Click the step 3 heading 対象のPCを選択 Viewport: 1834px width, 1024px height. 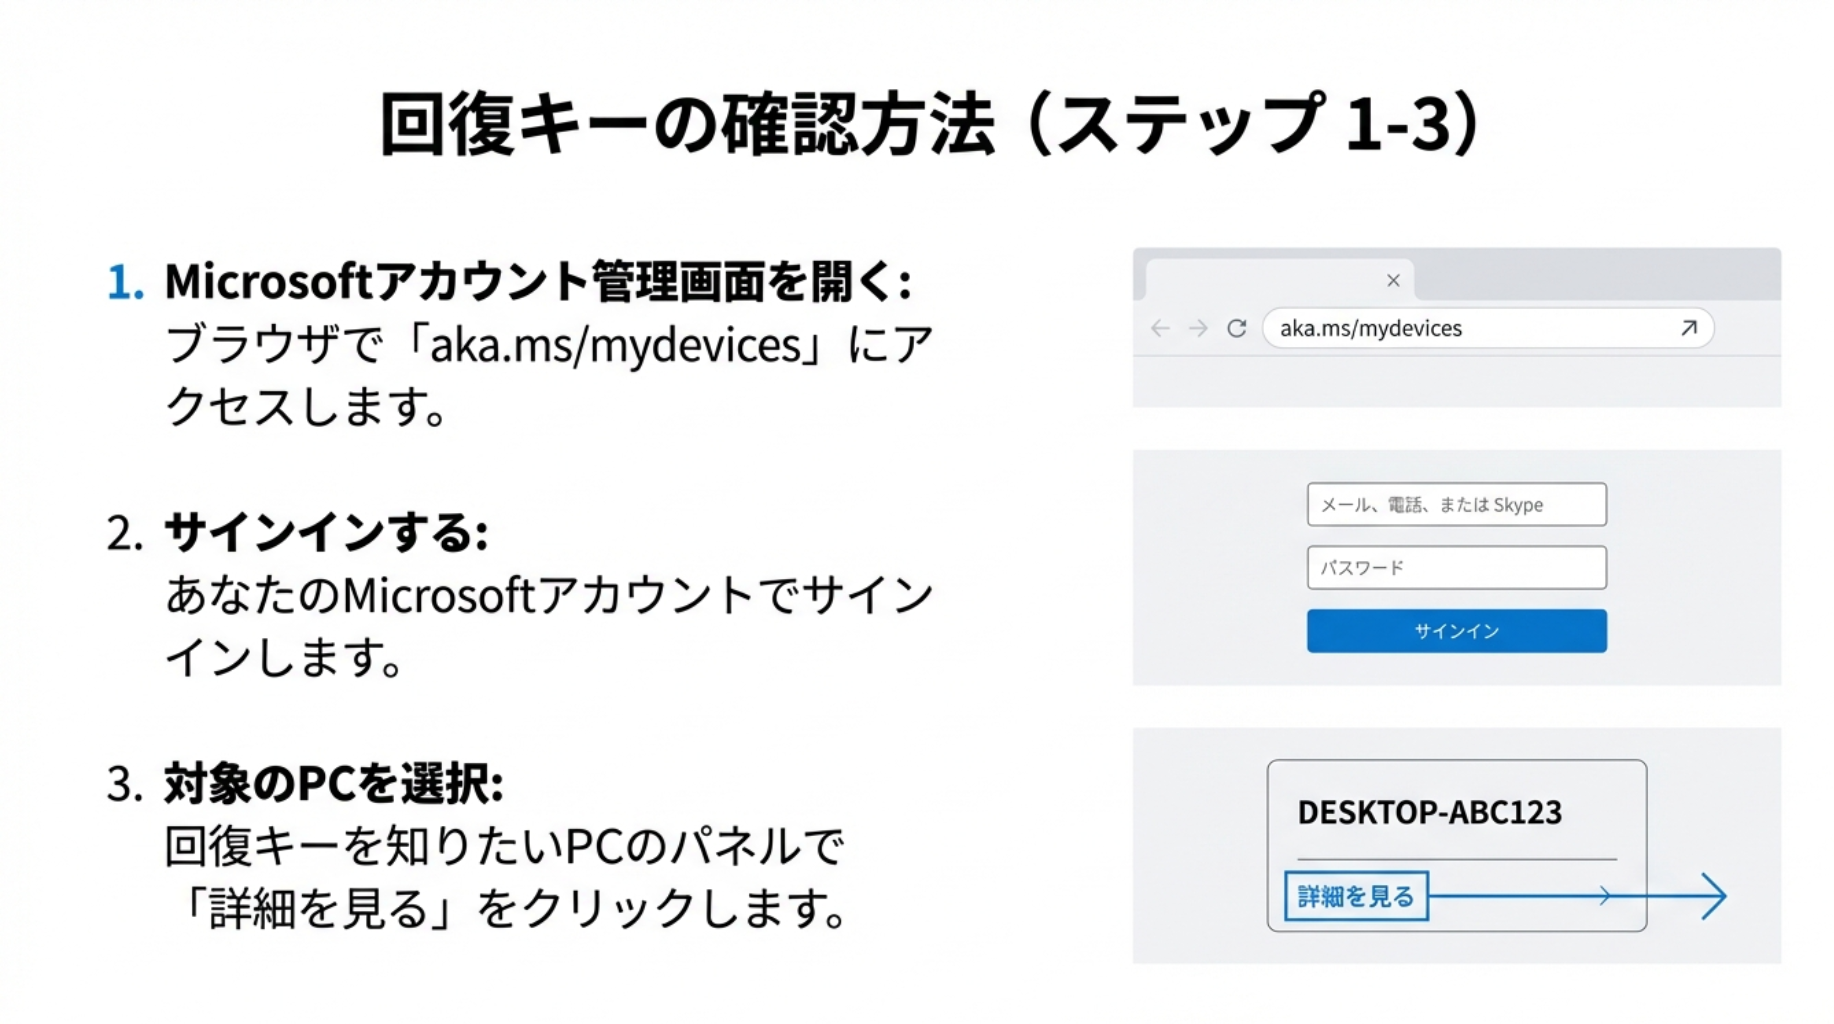tap(333, 784)
